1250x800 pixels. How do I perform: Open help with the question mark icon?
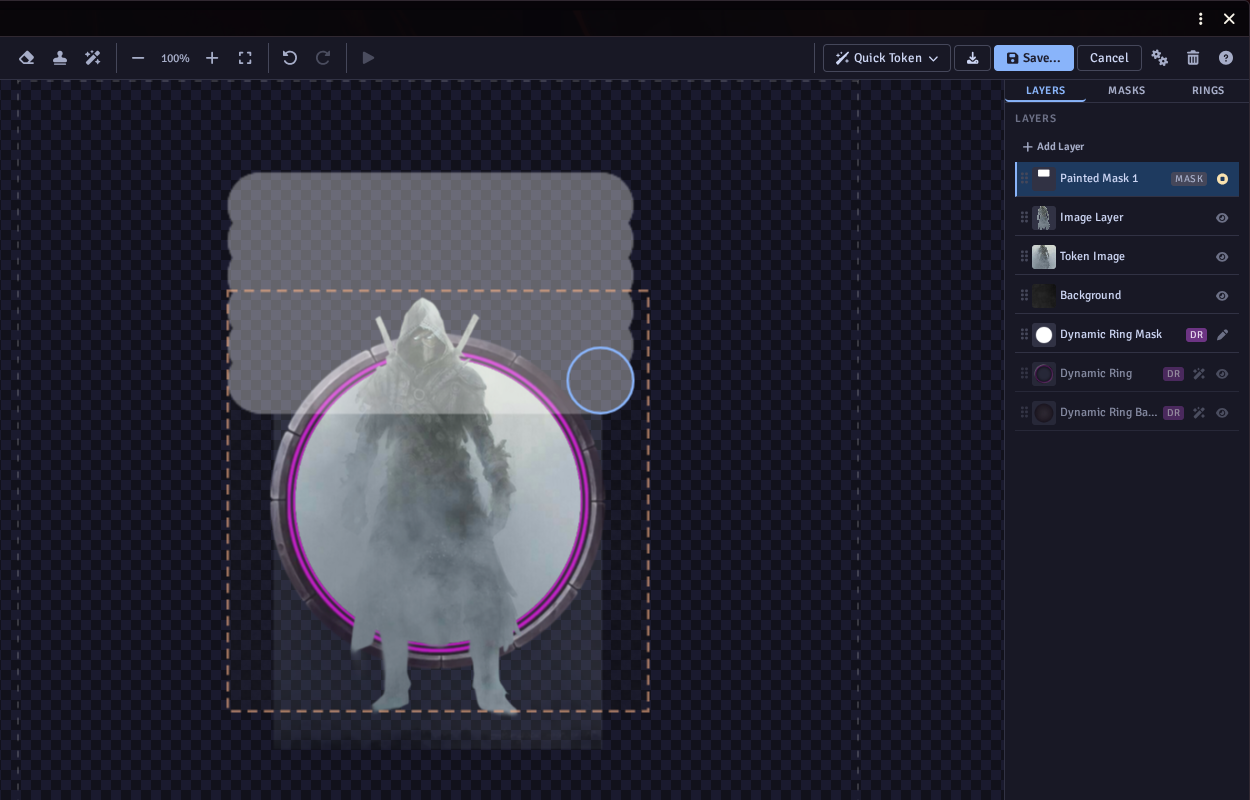point(1226,58)
